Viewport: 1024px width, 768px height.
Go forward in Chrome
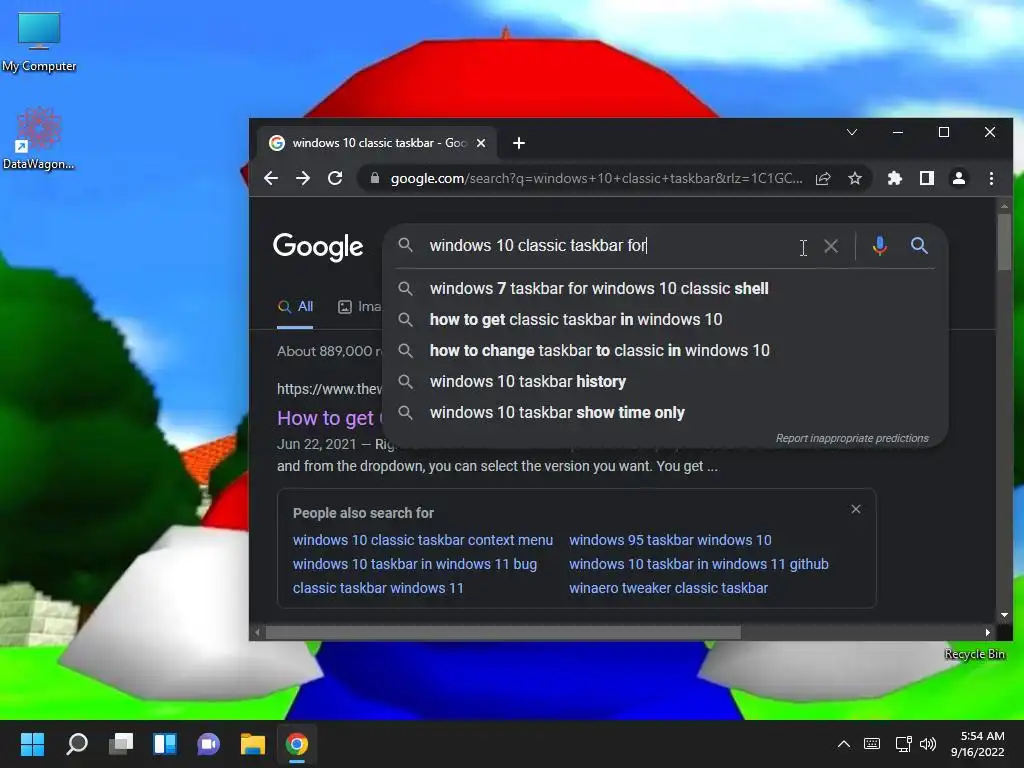303,178
